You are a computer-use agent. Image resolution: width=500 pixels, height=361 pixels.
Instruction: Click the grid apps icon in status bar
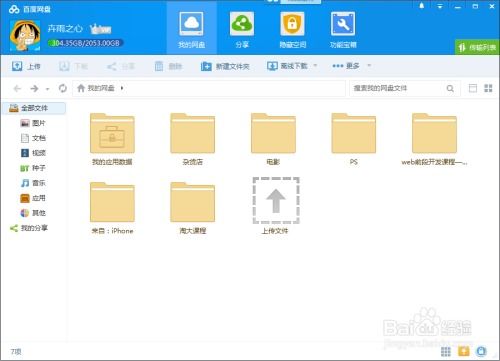point(446,351)
